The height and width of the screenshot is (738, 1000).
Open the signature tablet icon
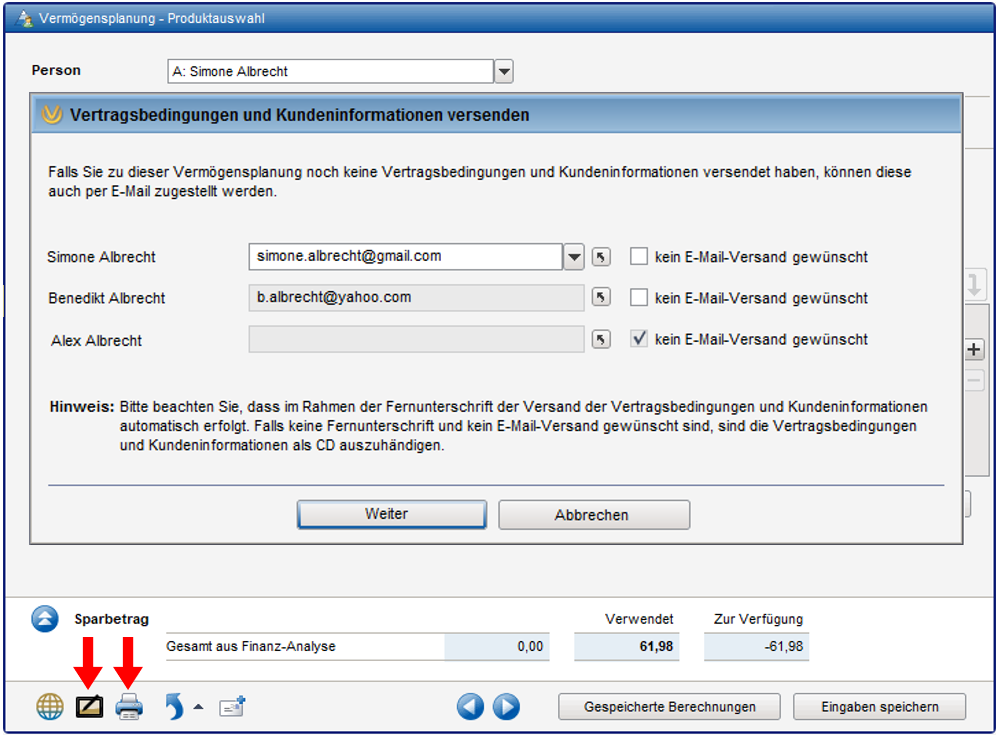pos(89,707)
